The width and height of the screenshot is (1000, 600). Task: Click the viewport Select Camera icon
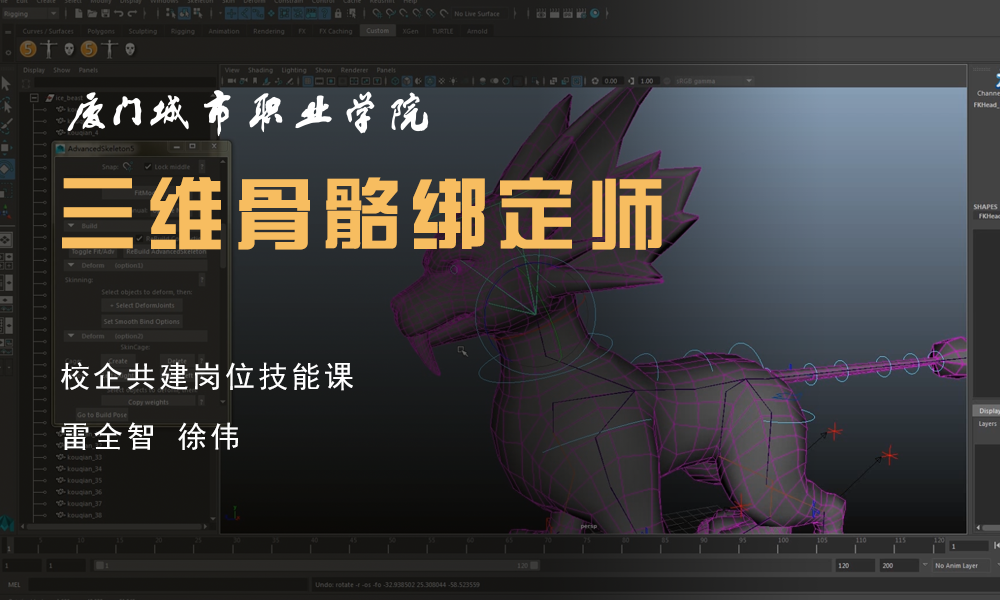point(232,81)
